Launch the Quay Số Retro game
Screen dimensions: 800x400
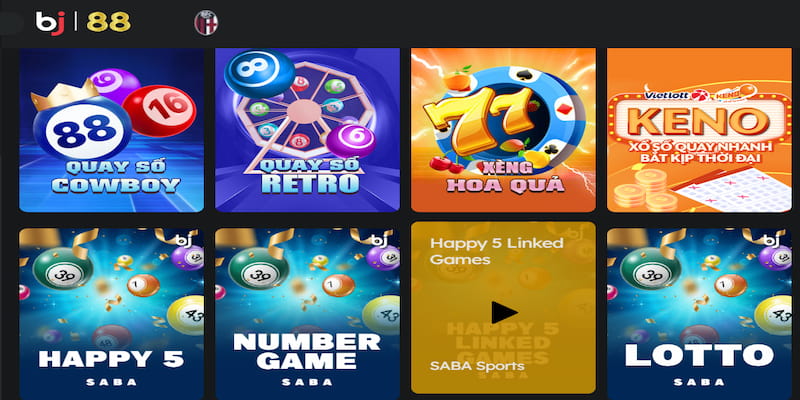307,130
